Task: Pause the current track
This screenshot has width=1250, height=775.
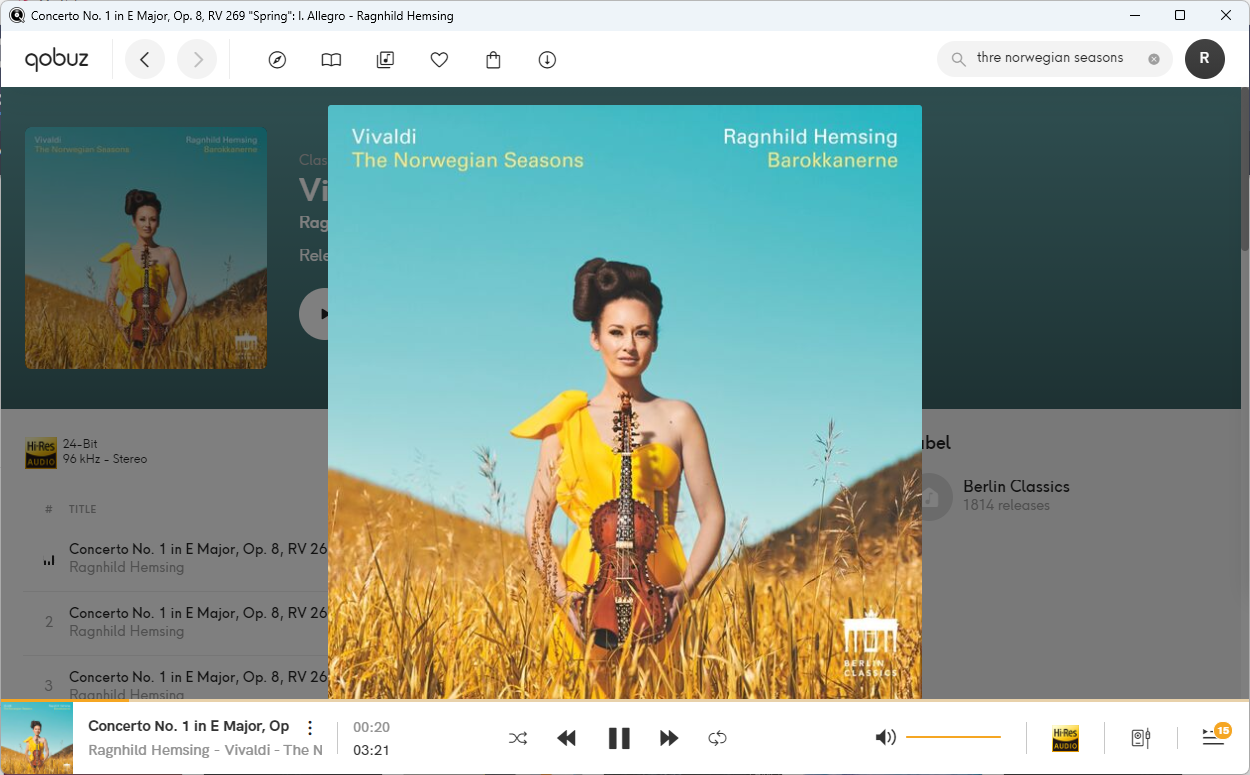Action: (619, 738)
